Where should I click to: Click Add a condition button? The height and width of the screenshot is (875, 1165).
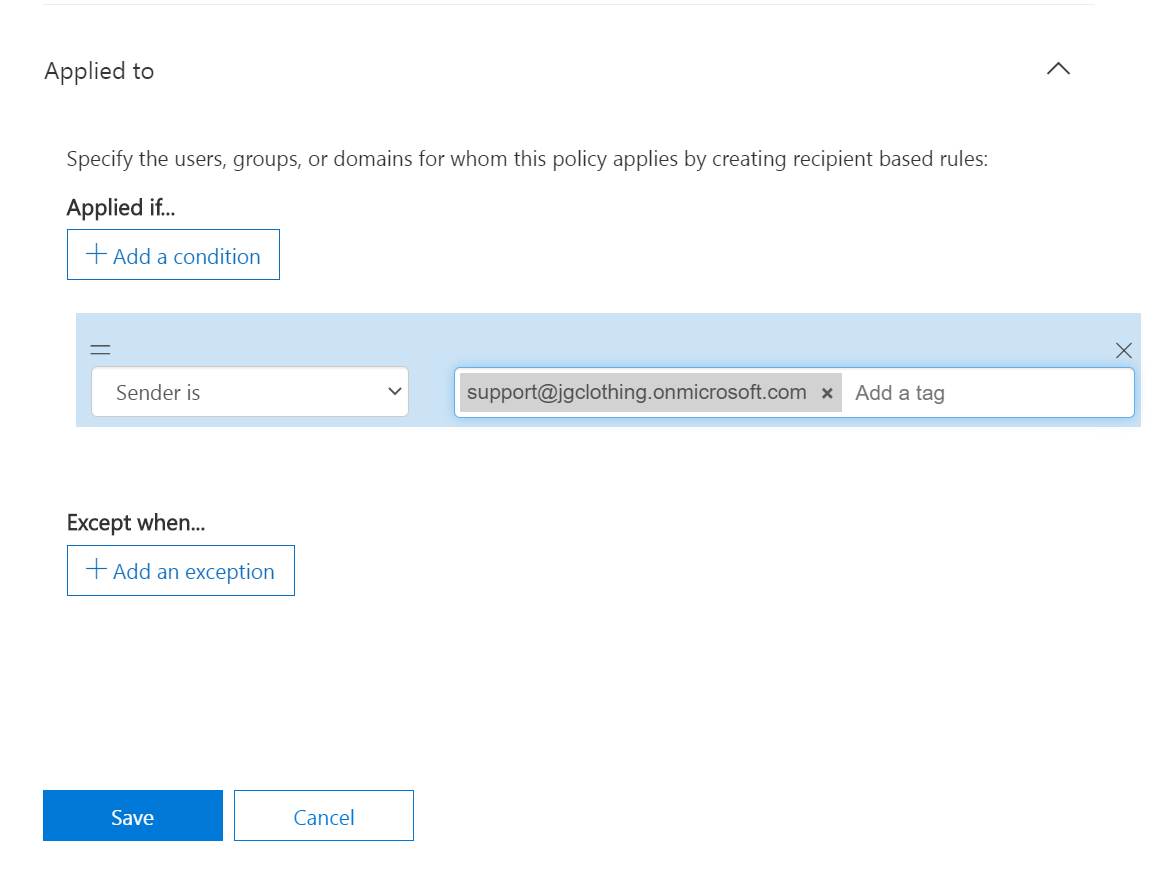tap(173, 255)
